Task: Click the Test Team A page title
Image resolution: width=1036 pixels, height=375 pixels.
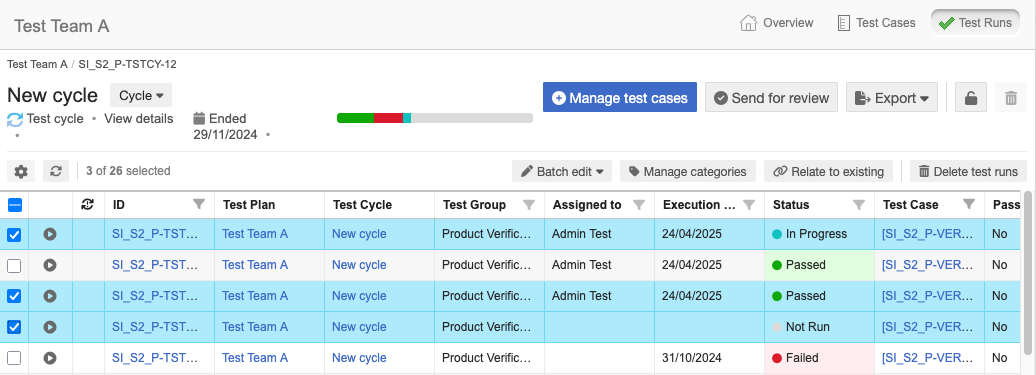Action: [61, 26]
